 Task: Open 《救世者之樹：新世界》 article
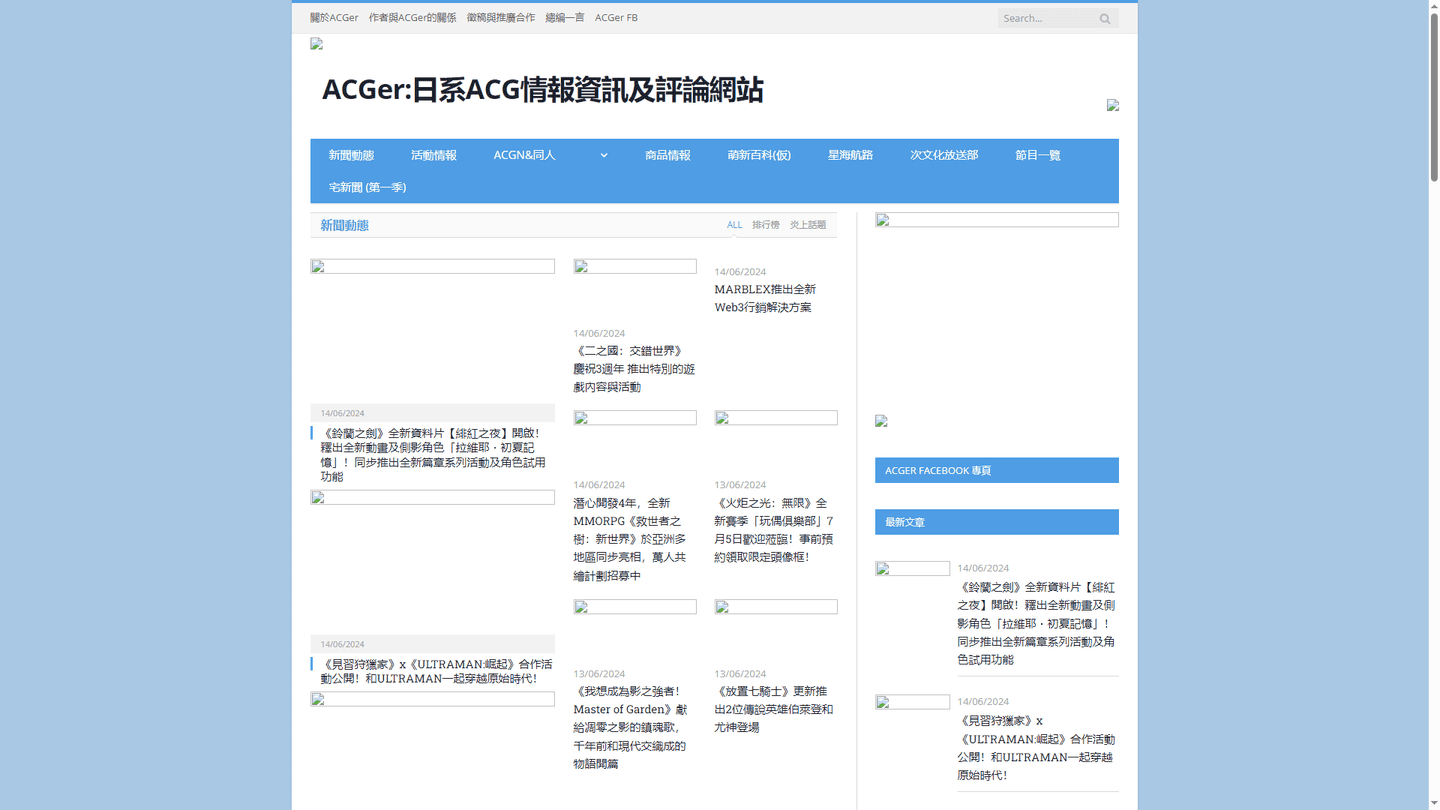click(630, 539)
